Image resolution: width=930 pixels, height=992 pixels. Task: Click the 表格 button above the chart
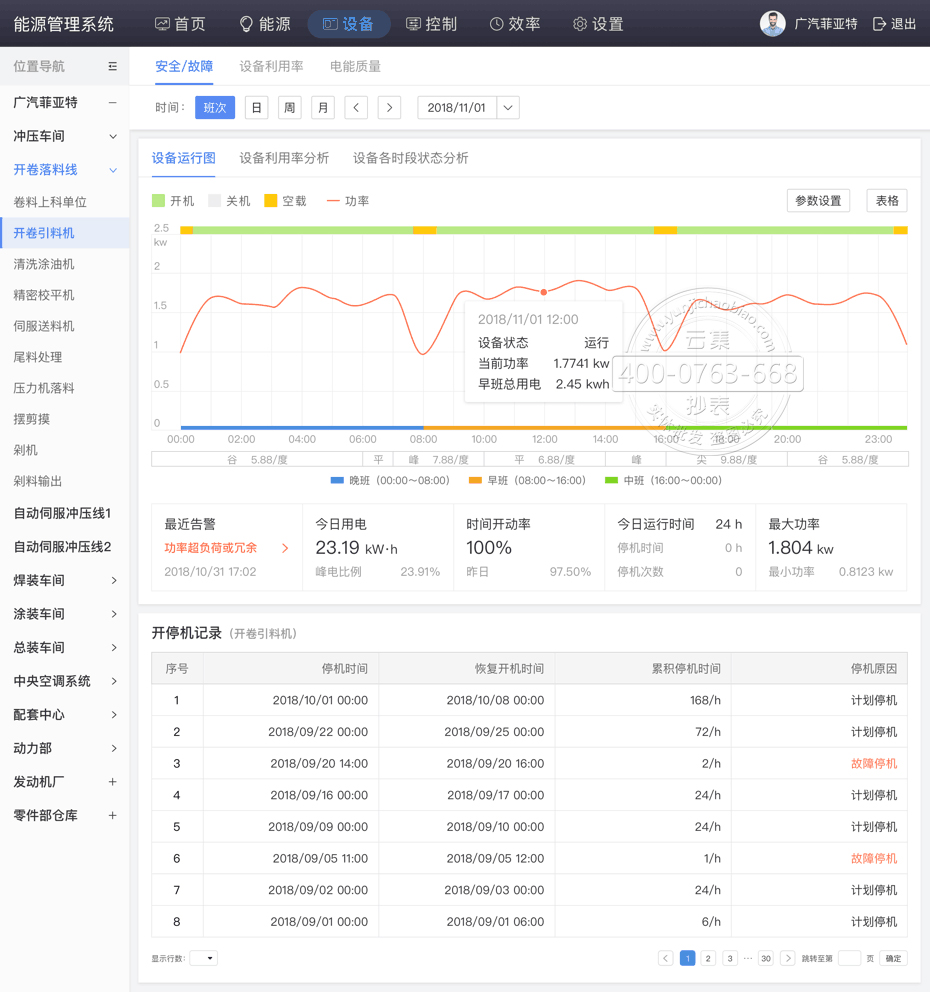click(888, 200)
